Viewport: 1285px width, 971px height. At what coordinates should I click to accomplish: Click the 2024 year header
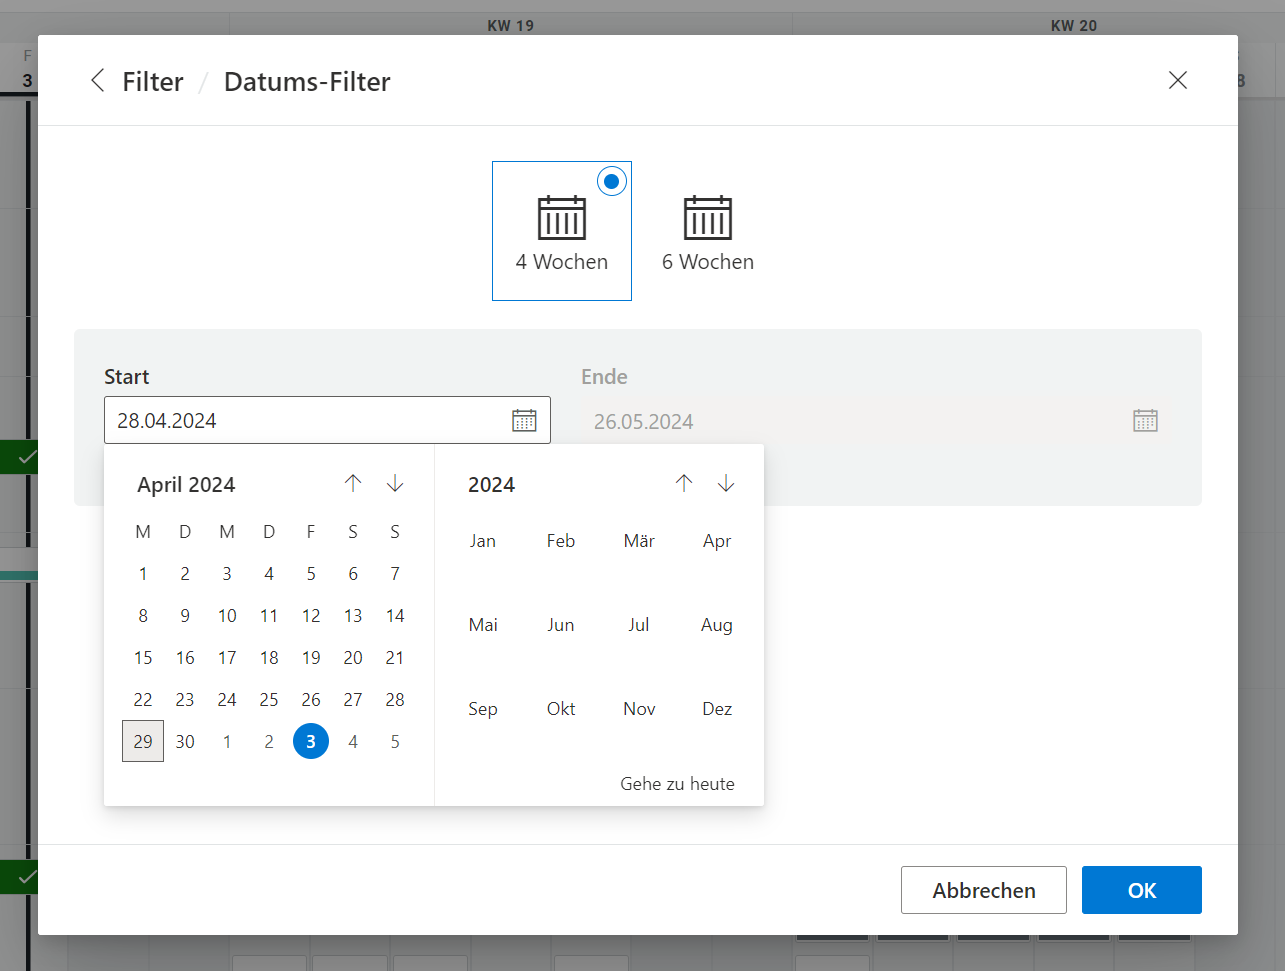[491, 485]
